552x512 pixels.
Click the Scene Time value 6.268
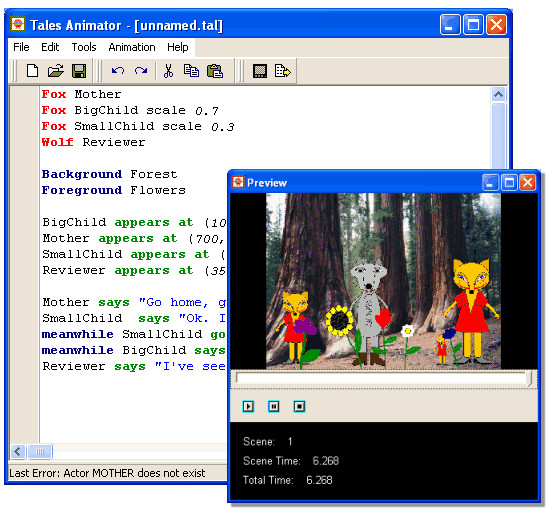[326, 461]
